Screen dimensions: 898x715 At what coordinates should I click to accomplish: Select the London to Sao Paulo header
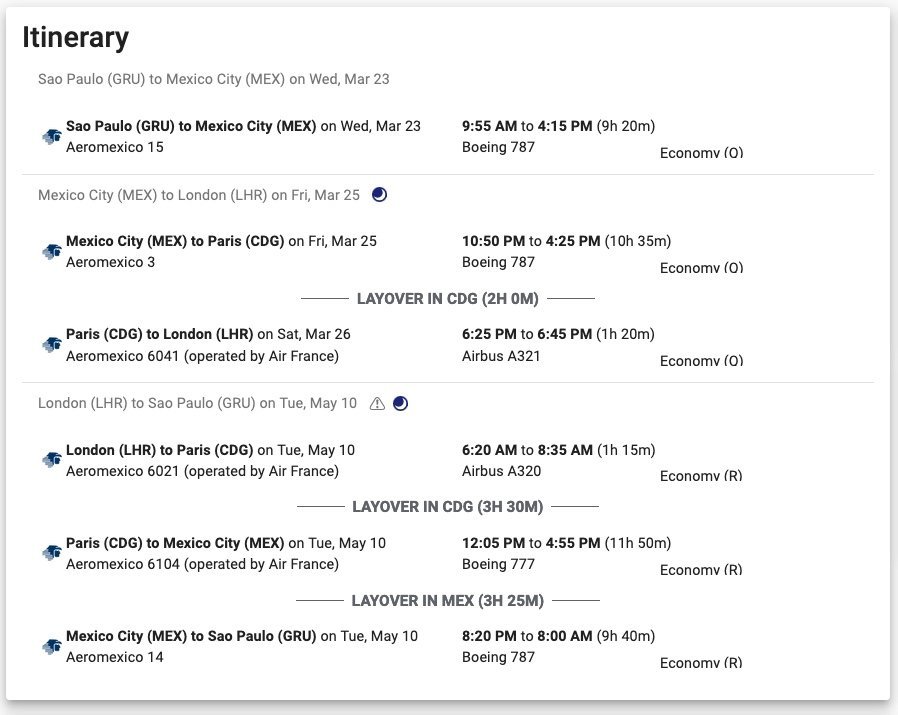tap(197, 404)
